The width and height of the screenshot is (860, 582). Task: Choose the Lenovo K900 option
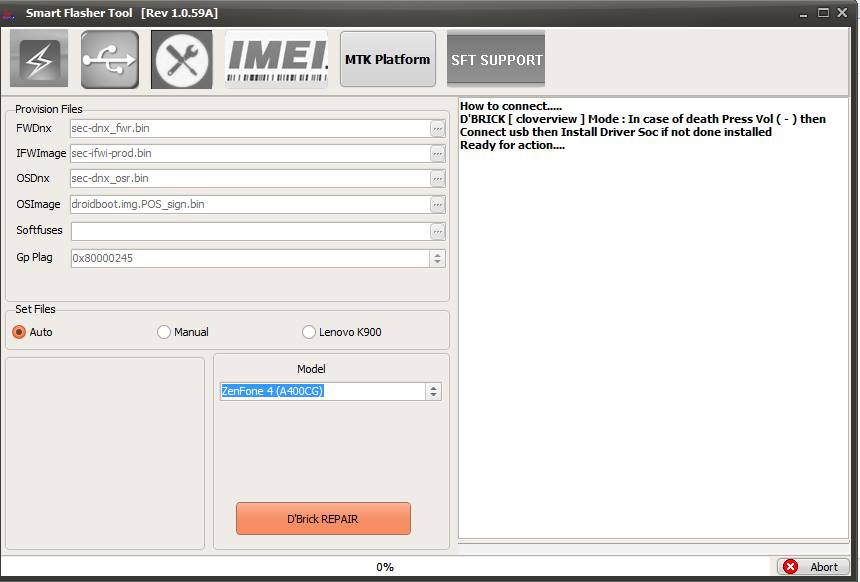click(x=309, y=331)
